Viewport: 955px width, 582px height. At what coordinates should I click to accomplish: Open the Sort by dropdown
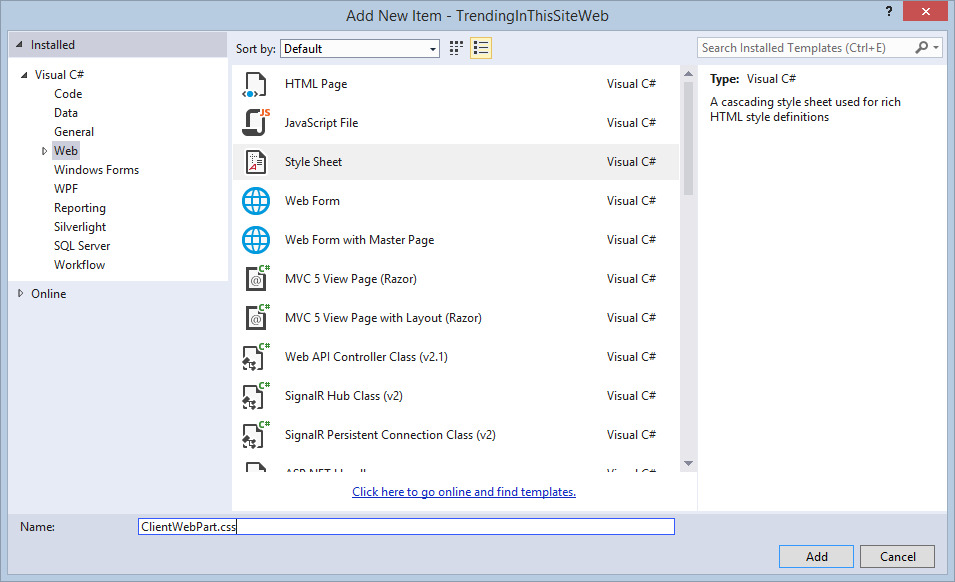coord(360,49)
